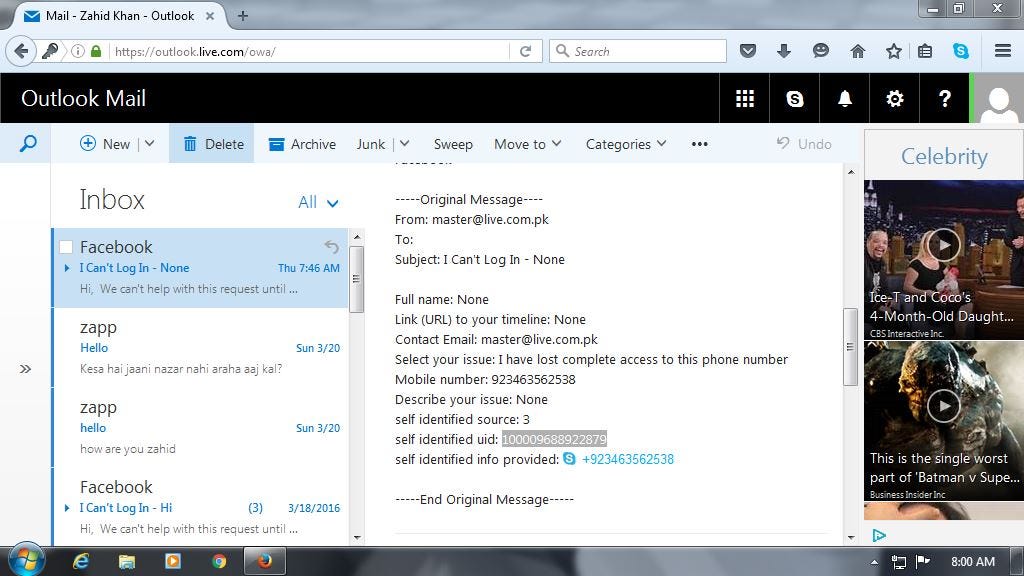This screenshot has height=576, width=1024.
Task: Click the Undo button
Action: tap(804, 144)
